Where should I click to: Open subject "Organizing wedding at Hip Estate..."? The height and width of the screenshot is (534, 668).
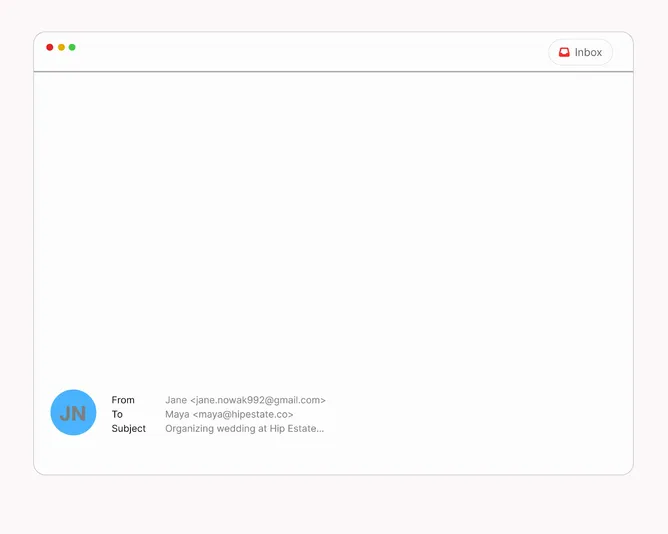pyautogui.click(x=243, y=428)
